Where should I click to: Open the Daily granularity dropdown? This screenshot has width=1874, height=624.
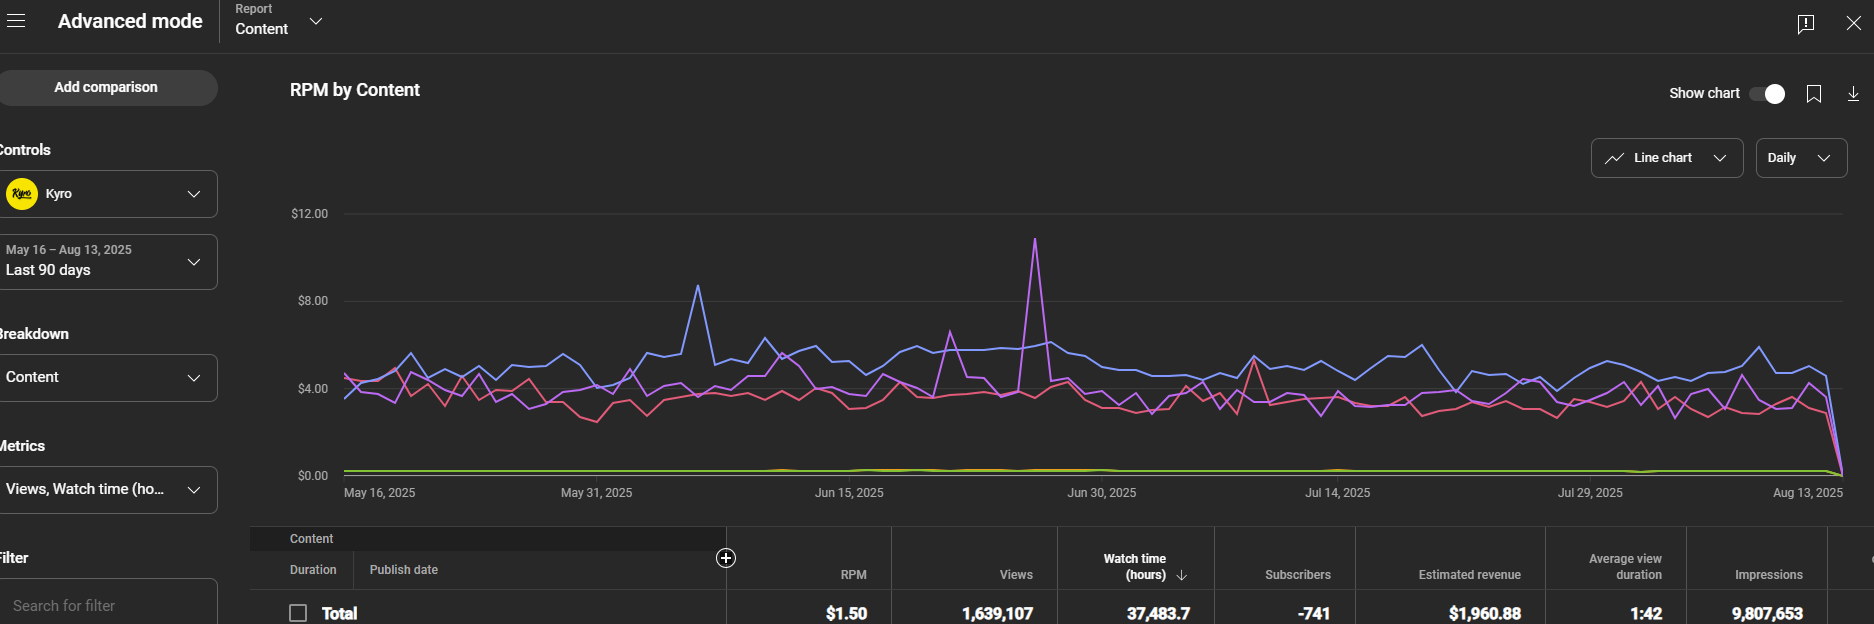(x=1801, y=158)
